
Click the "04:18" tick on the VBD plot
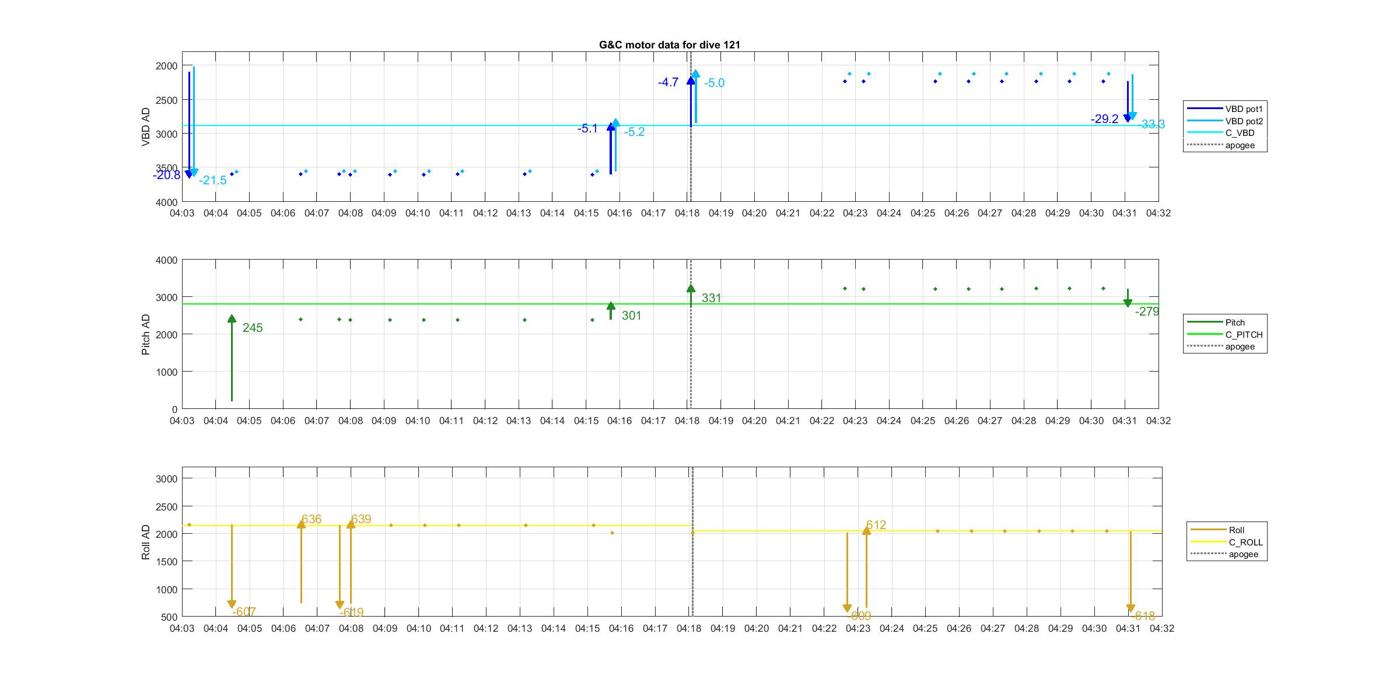click(x=687, y=213)
